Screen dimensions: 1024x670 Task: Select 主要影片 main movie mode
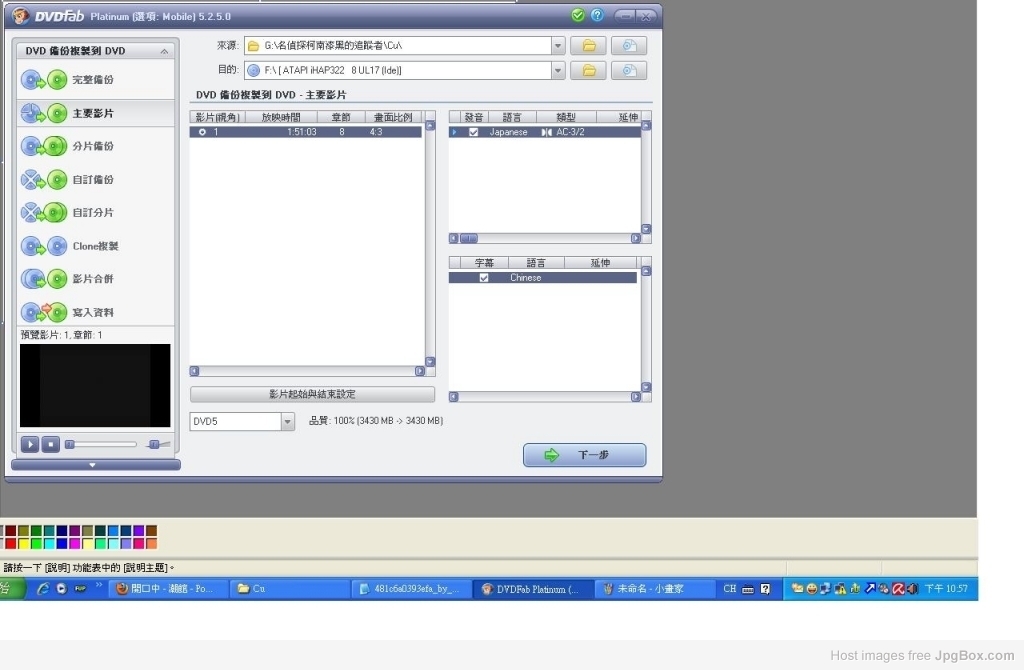[92, 113]
